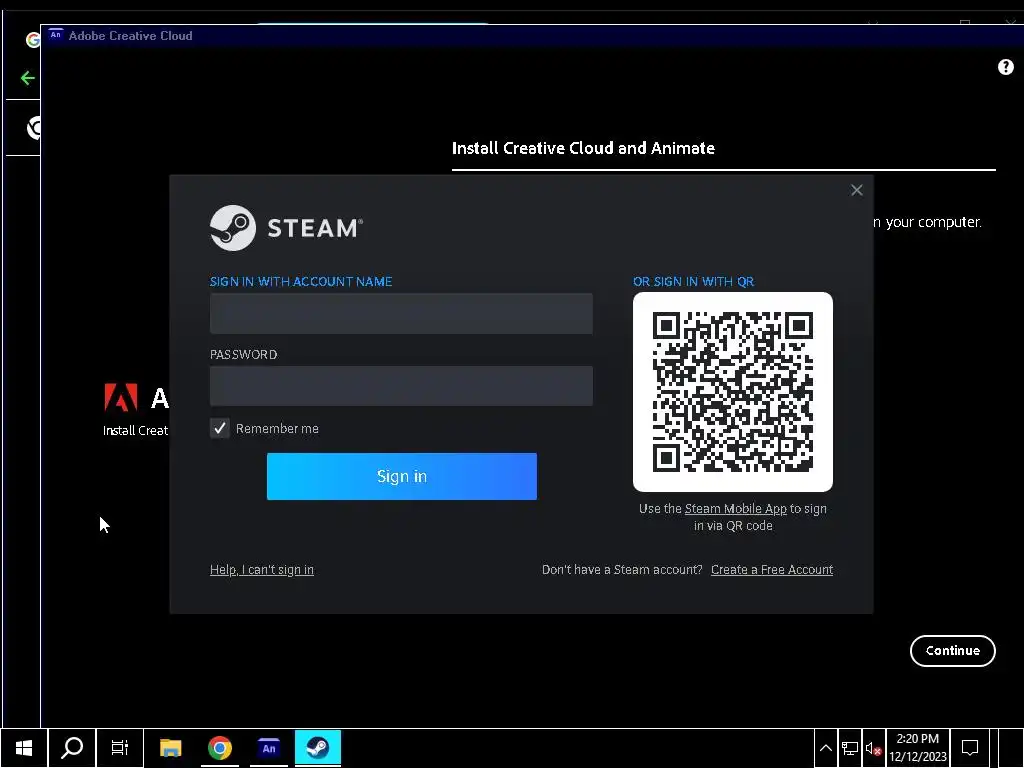The height and width of the screenshot is (768, 1024).
Task: Click the 'OR SIGN IN WITH QR' label
Action: coord(694,281)
